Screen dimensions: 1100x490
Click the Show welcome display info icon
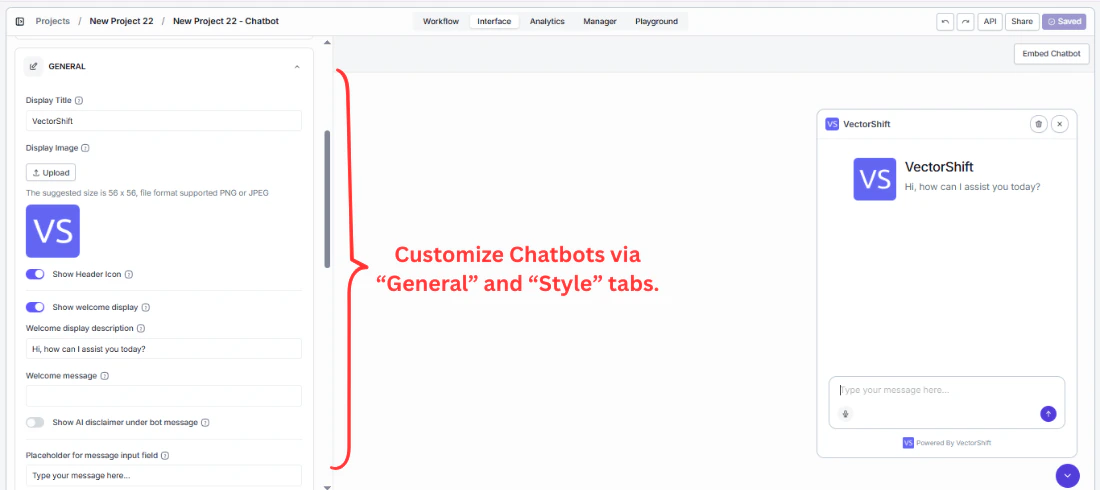[145, 307]
